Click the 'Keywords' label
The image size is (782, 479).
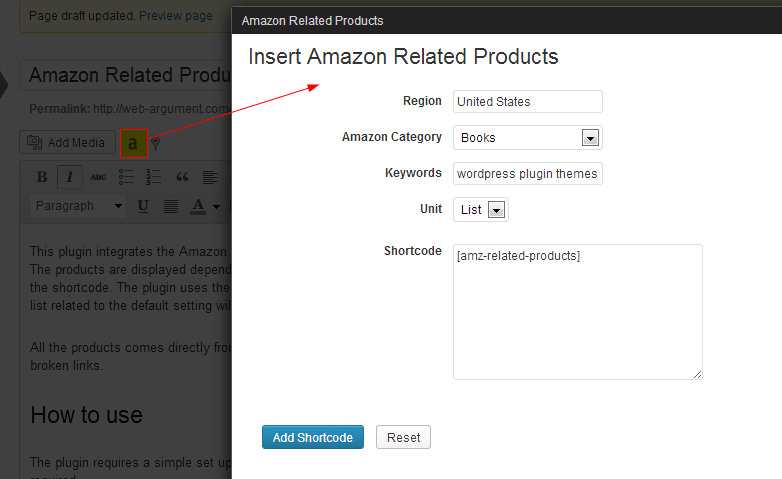click(413, 173)
